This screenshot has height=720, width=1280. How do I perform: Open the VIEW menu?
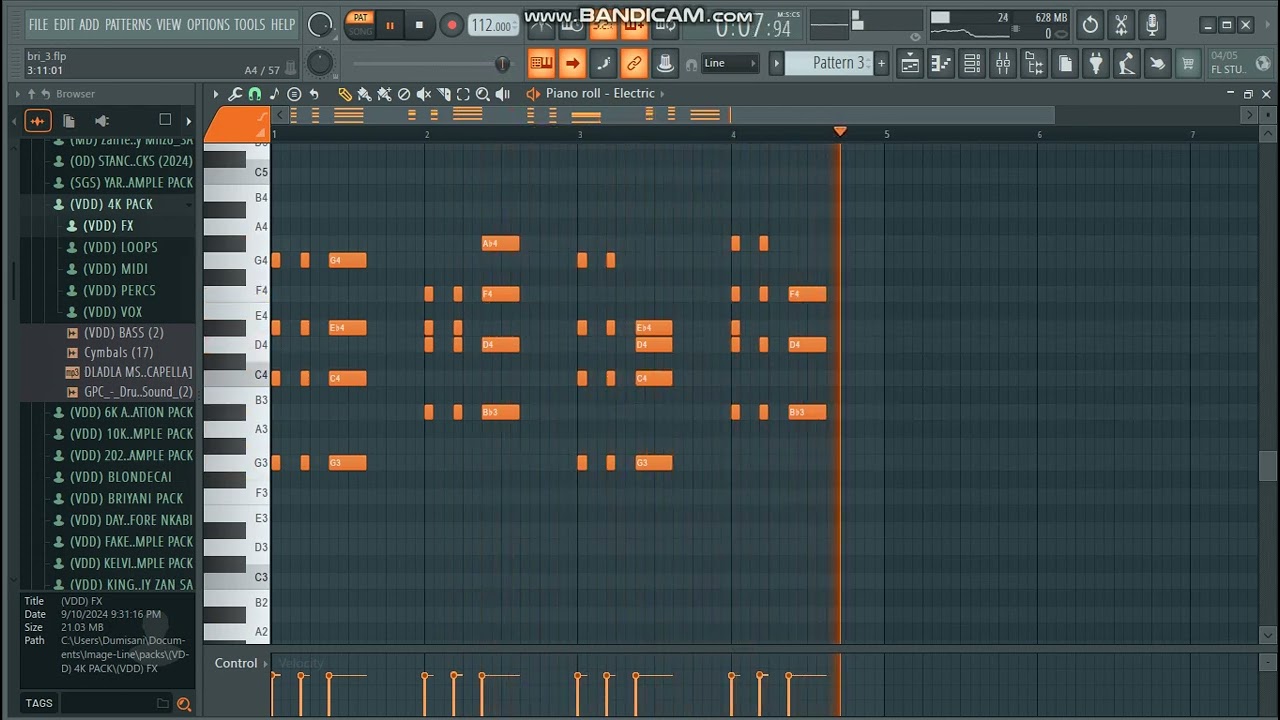[x=169, y=24]
